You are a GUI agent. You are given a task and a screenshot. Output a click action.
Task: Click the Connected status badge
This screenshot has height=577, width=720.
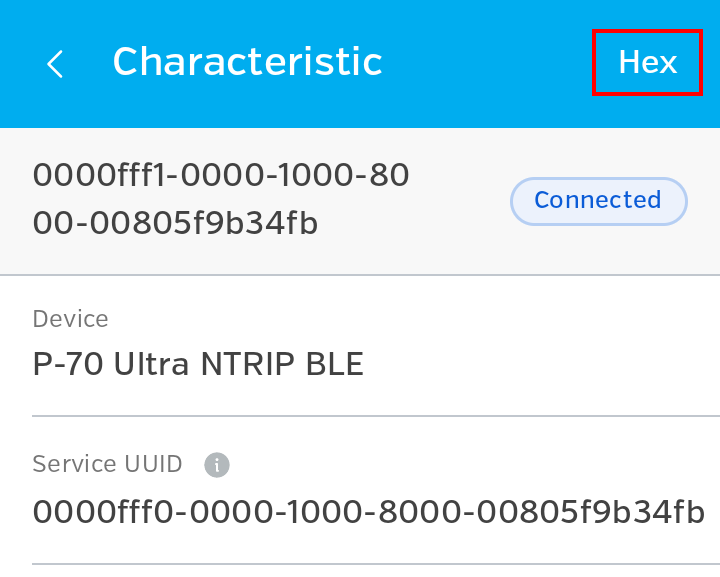coord(598,201)
